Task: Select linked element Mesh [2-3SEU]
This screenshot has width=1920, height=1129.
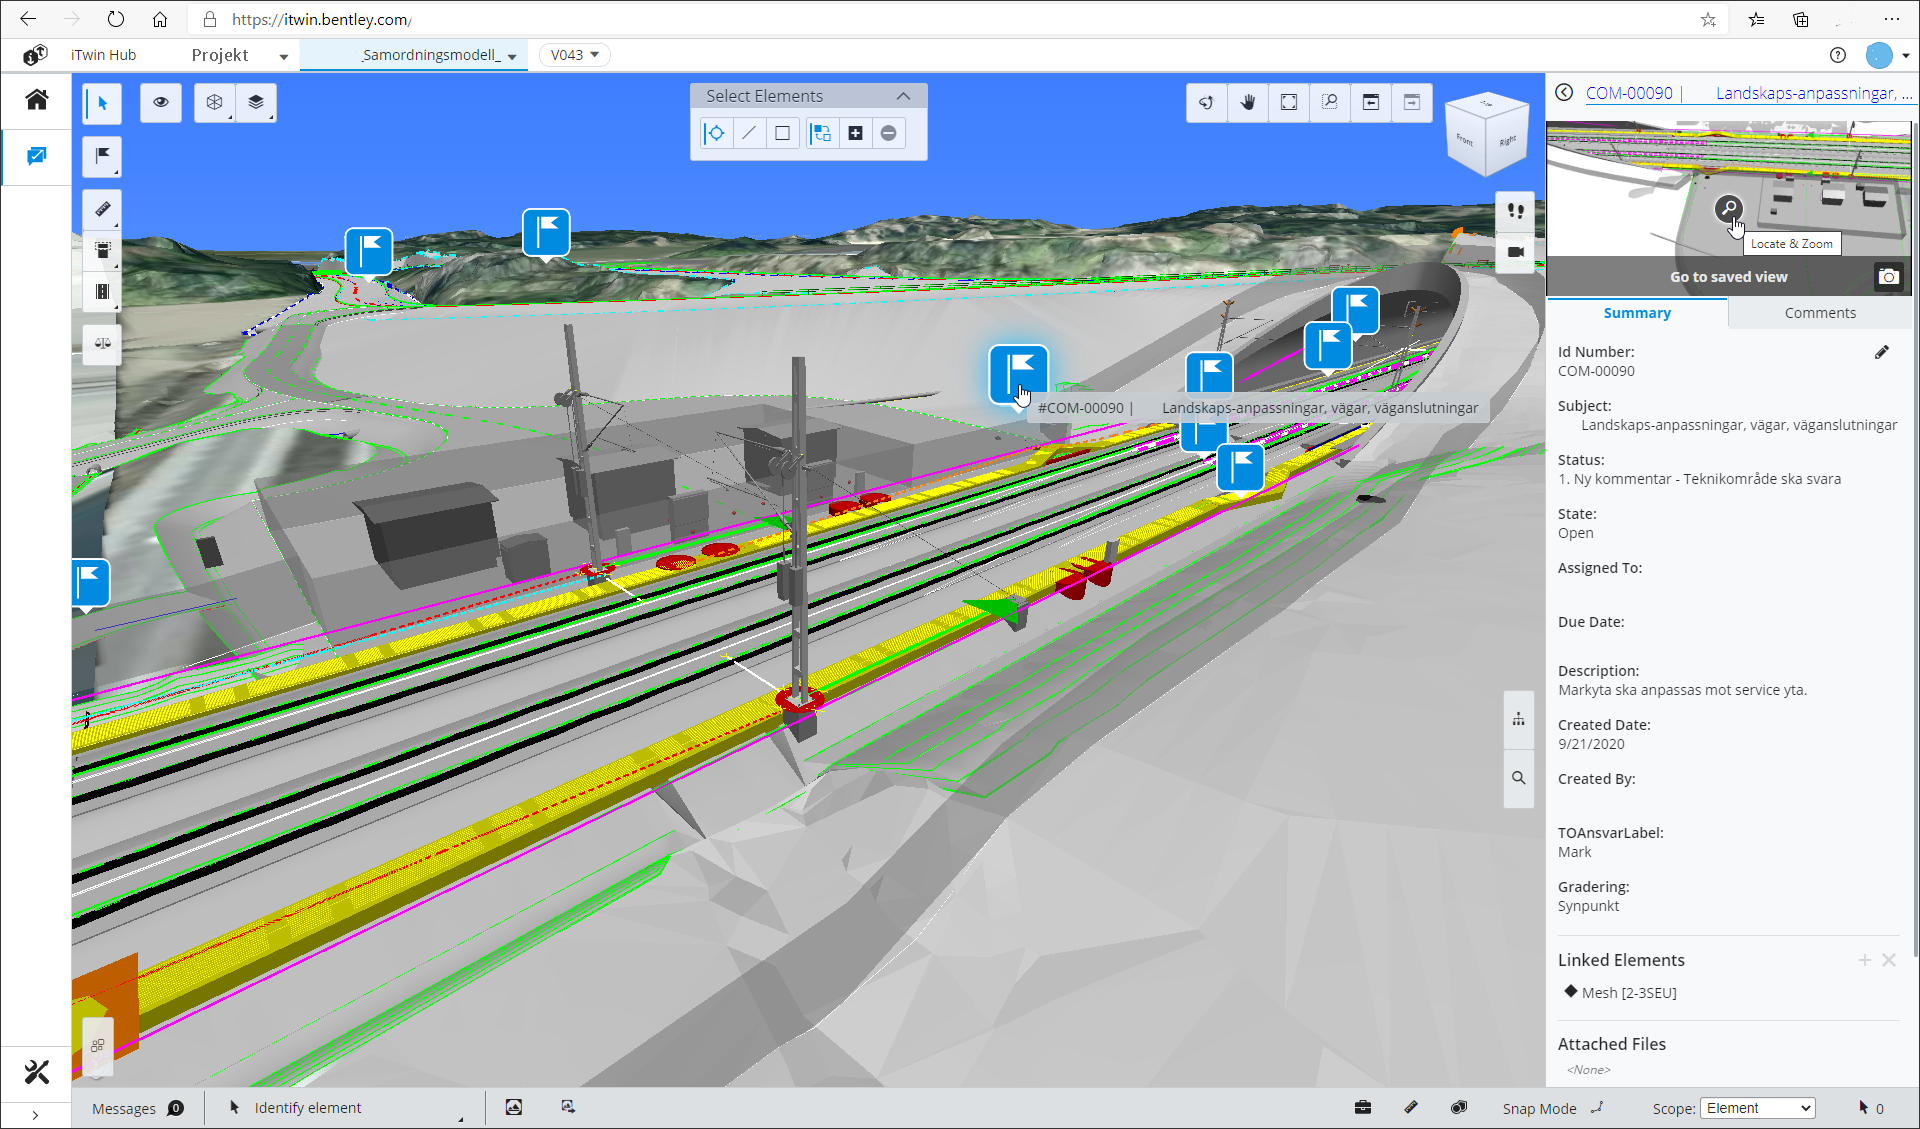Action: 1628,993
